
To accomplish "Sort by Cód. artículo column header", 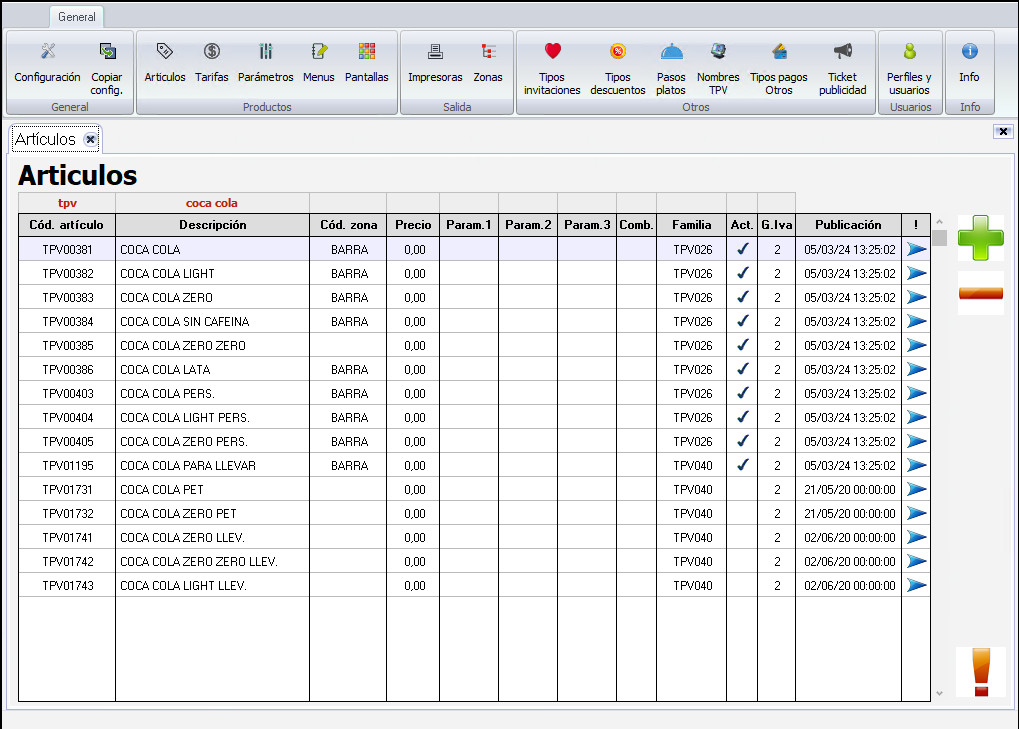I will click(67, 225).
